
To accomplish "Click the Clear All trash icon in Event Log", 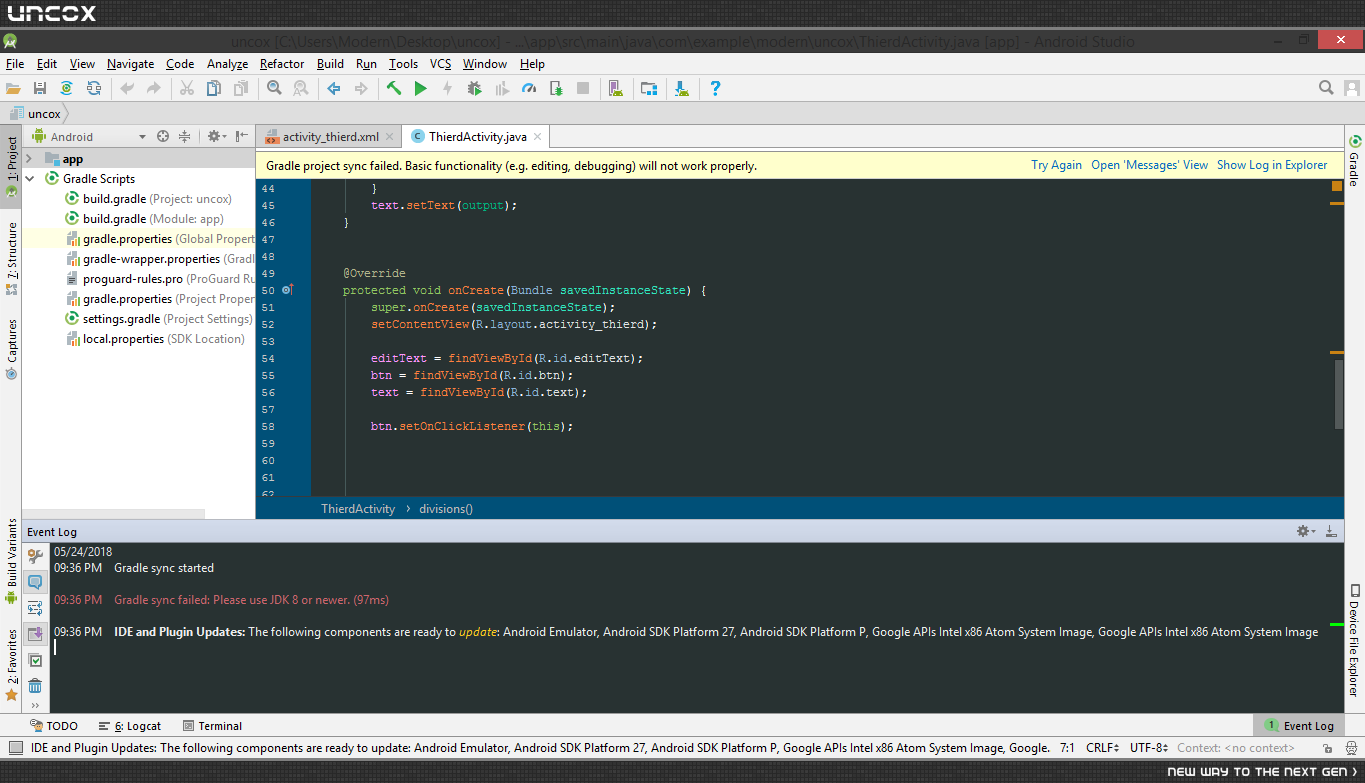I will click(35, 685).
